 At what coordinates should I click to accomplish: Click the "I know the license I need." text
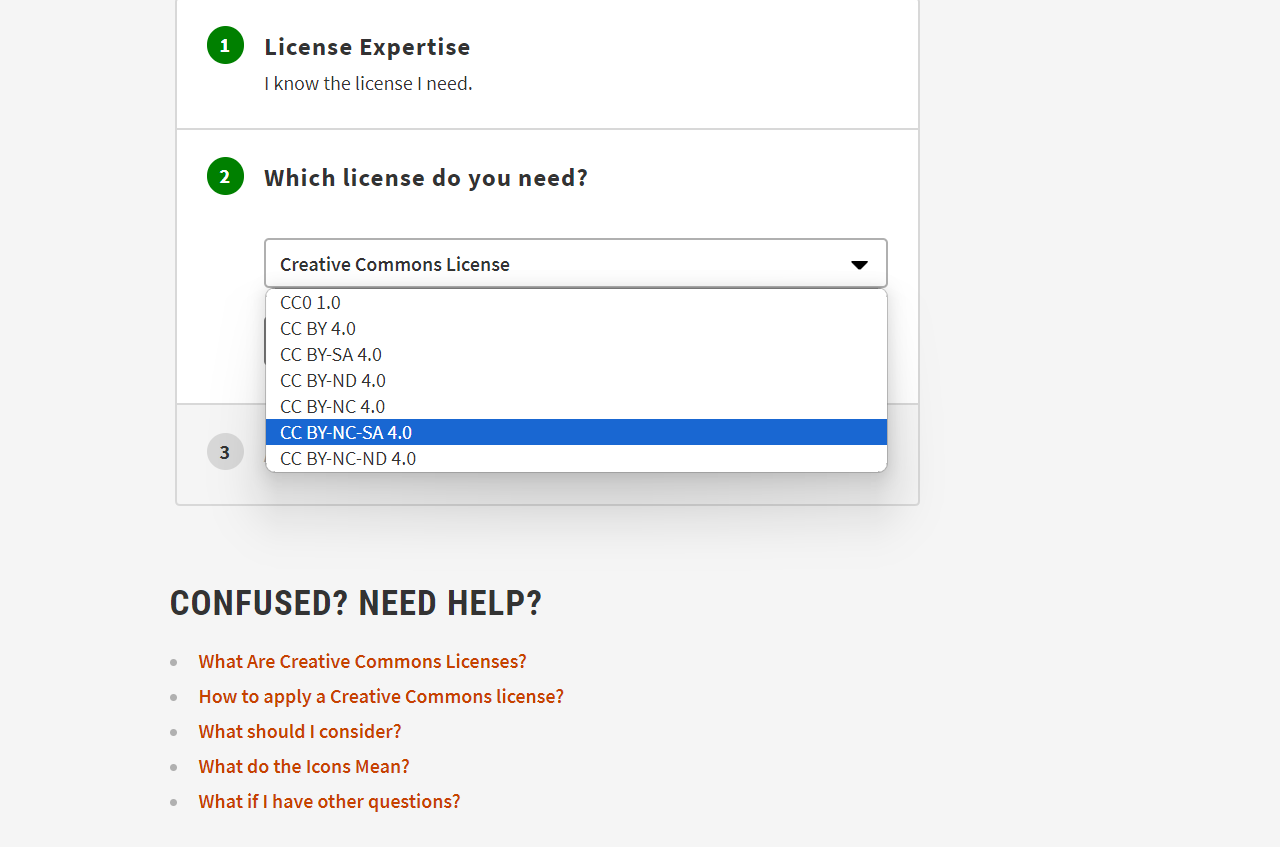click(368, 83)
